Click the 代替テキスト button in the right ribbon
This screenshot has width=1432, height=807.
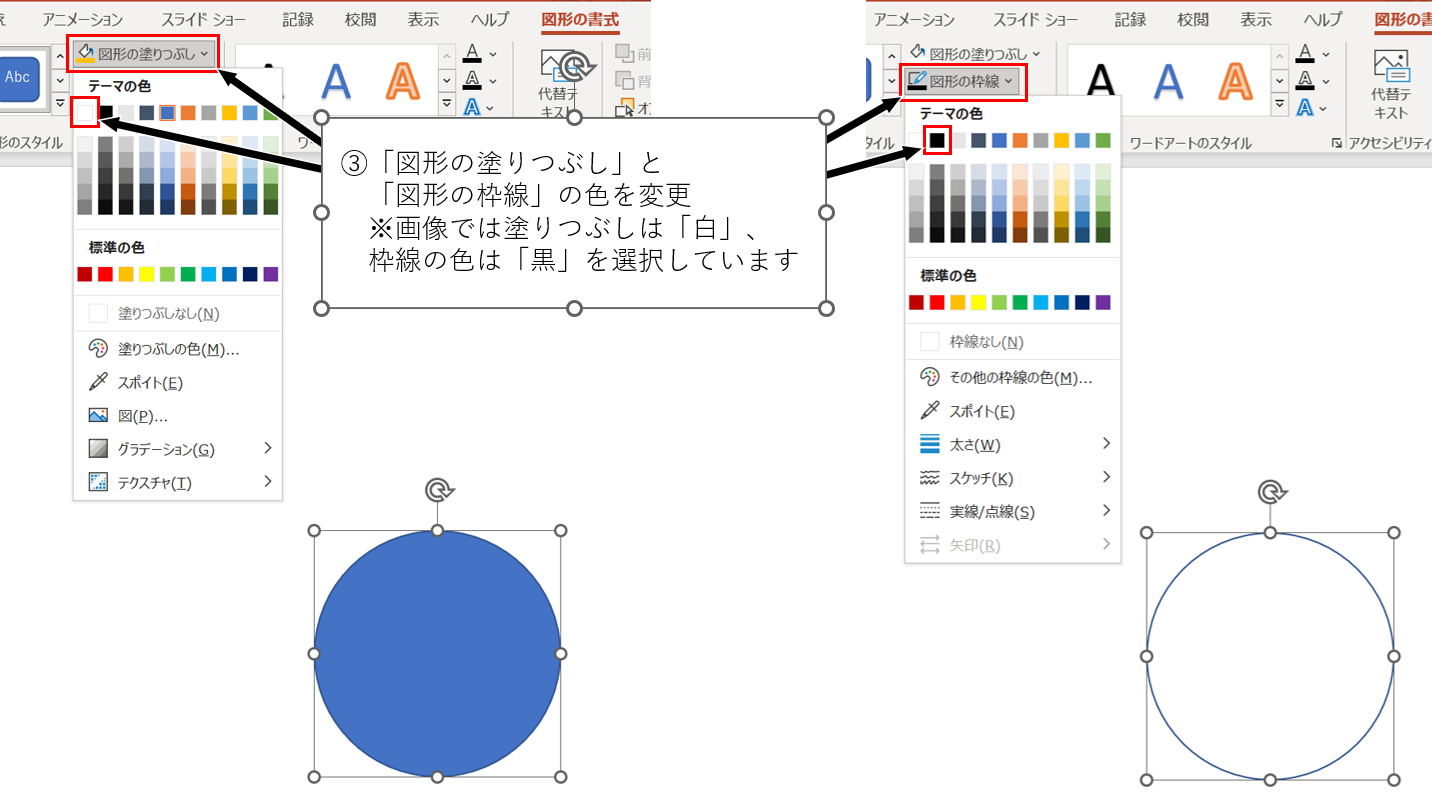[1391, 86]
